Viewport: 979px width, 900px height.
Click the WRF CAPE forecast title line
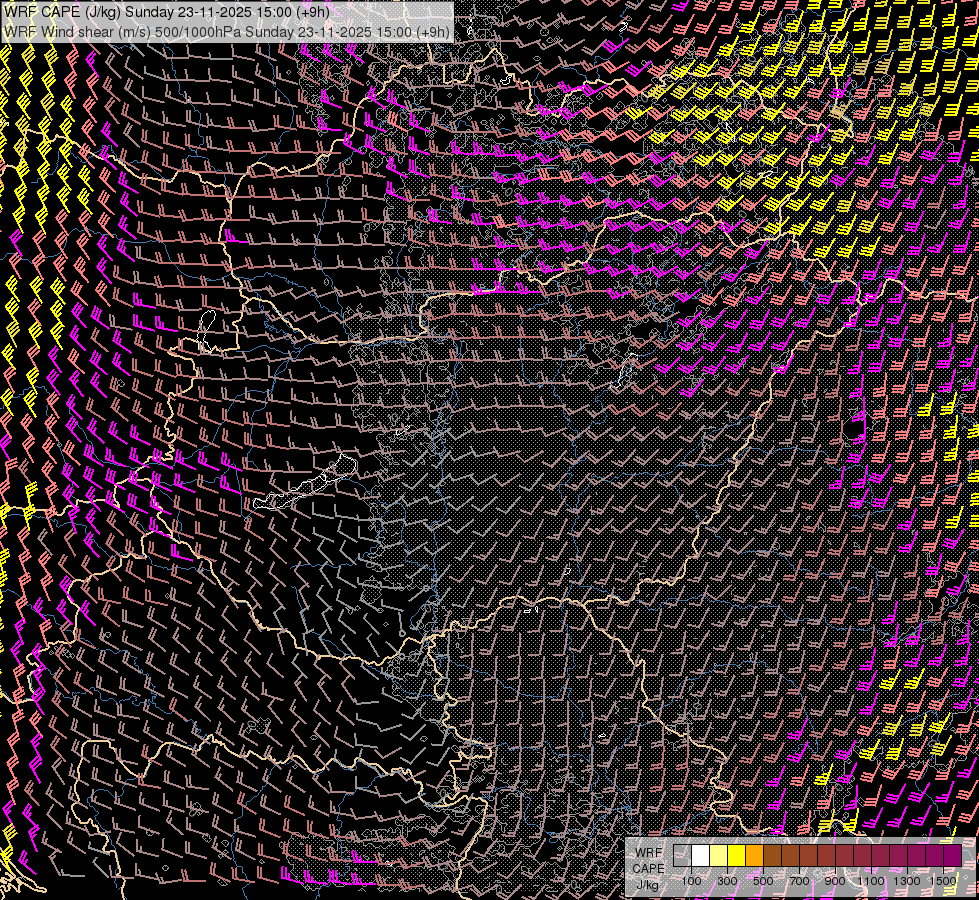pyautogui.click(x=167, y=12)
